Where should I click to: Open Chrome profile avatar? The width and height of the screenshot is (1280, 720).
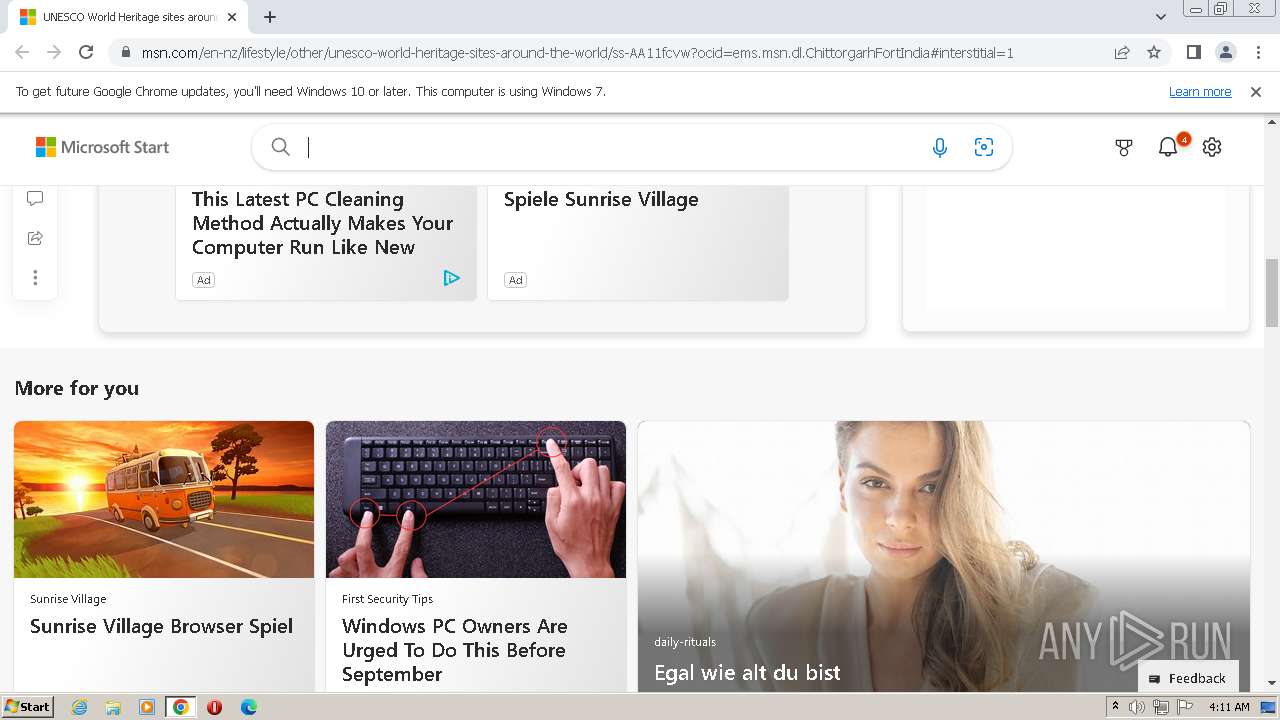(x=1226, y=52)
